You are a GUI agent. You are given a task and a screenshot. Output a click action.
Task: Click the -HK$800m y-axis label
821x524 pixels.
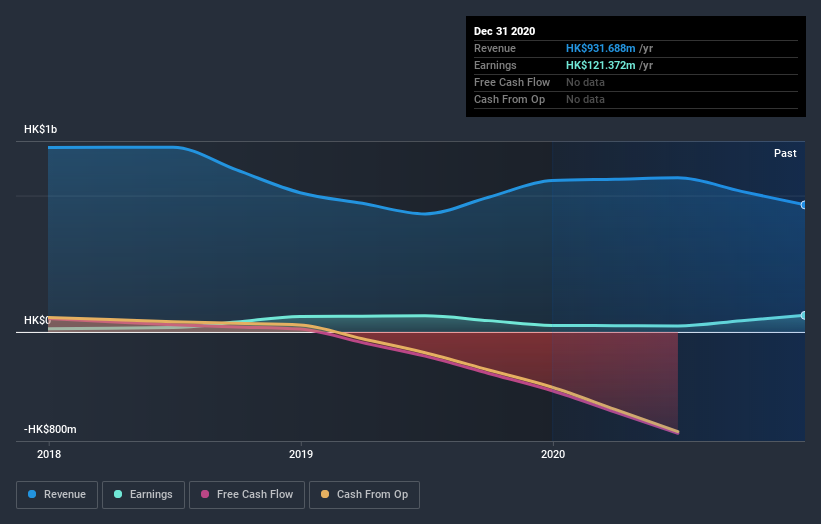(x=50, y=429)
